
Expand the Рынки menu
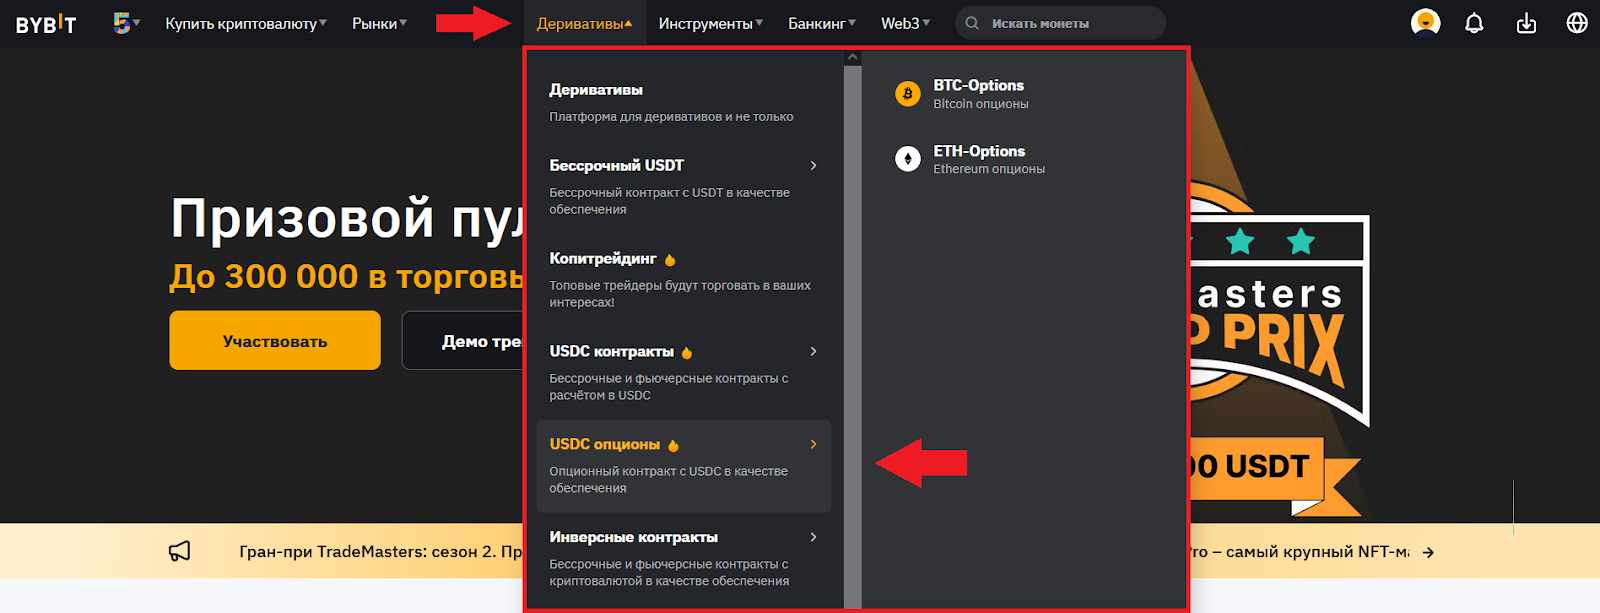click(x=379, y=23)
